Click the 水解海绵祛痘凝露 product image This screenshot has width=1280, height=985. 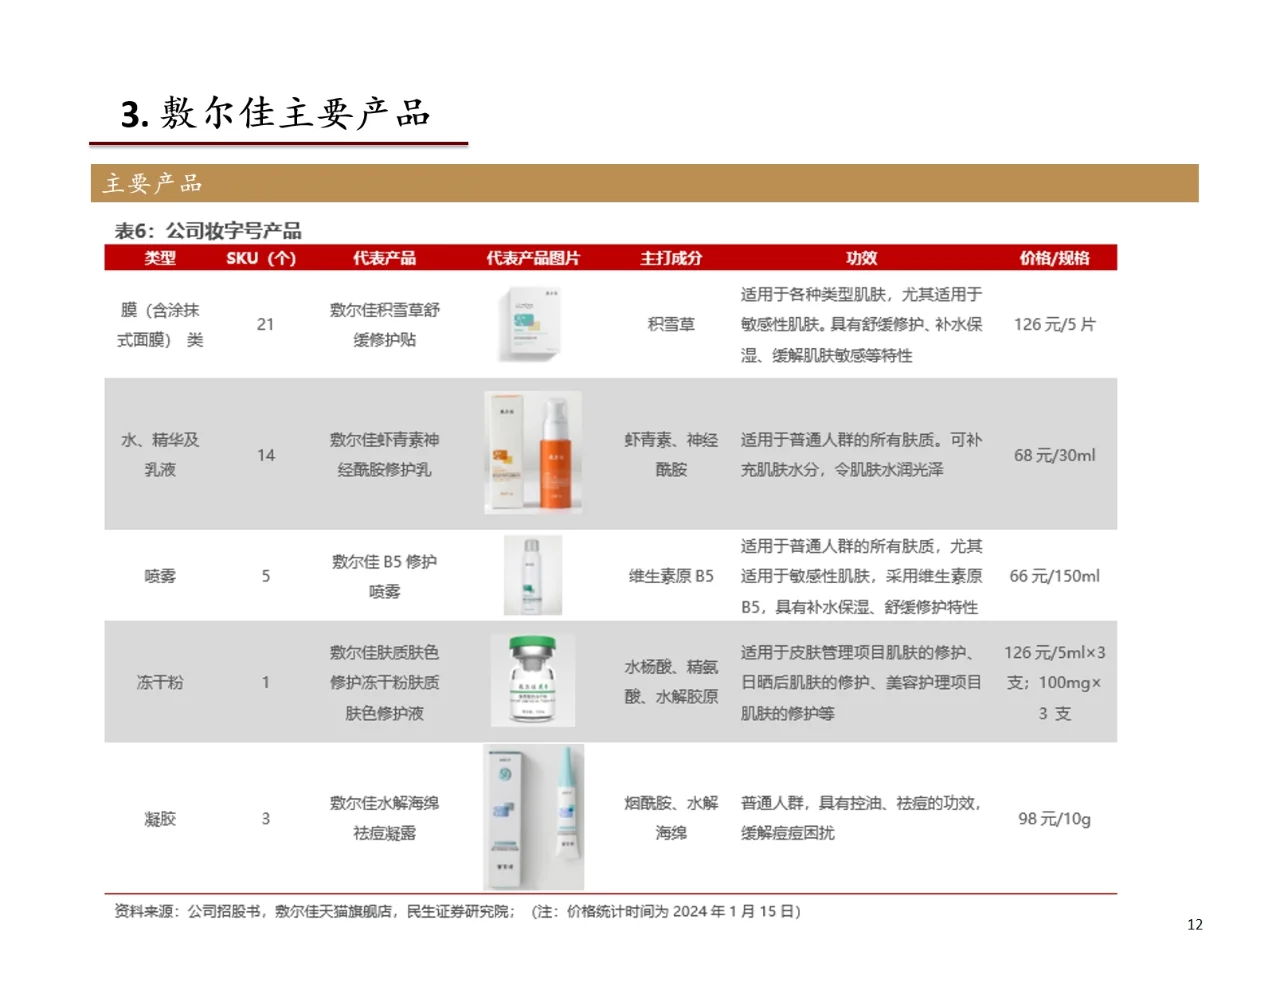(x=533, y=817)
